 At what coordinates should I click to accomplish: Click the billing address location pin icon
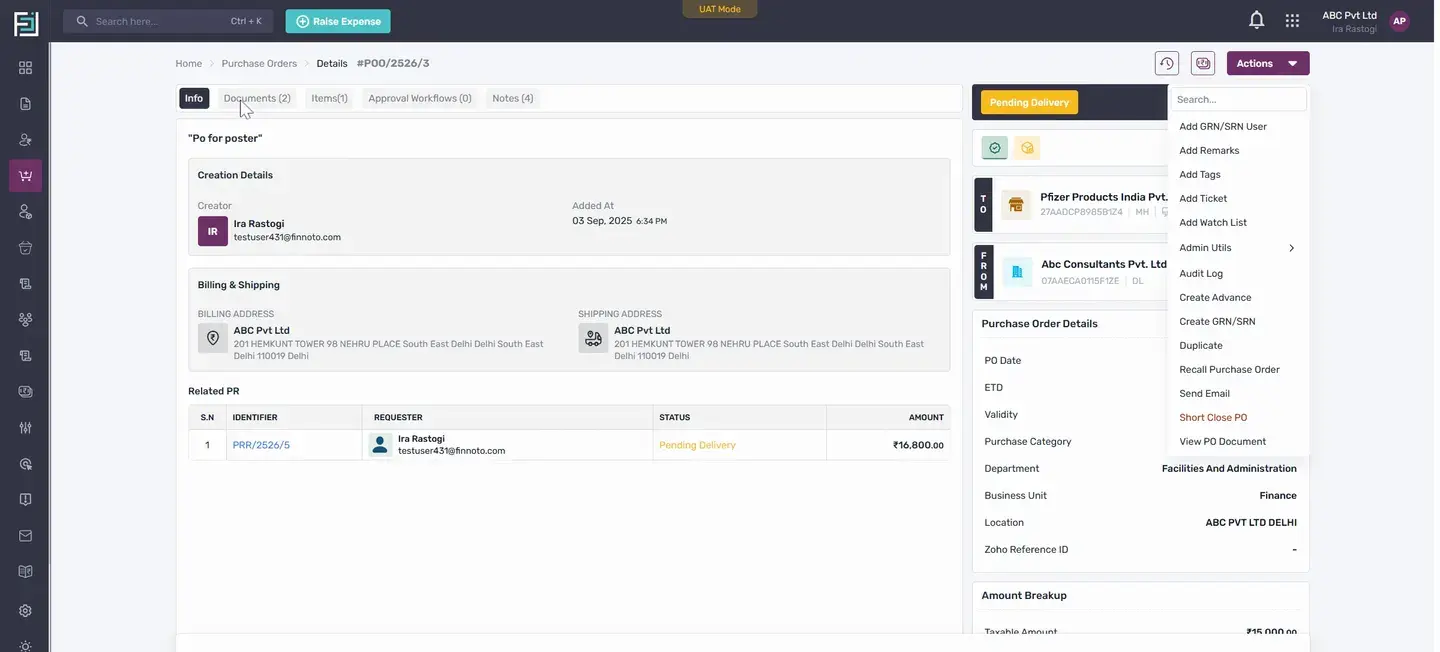coord(213,338)
